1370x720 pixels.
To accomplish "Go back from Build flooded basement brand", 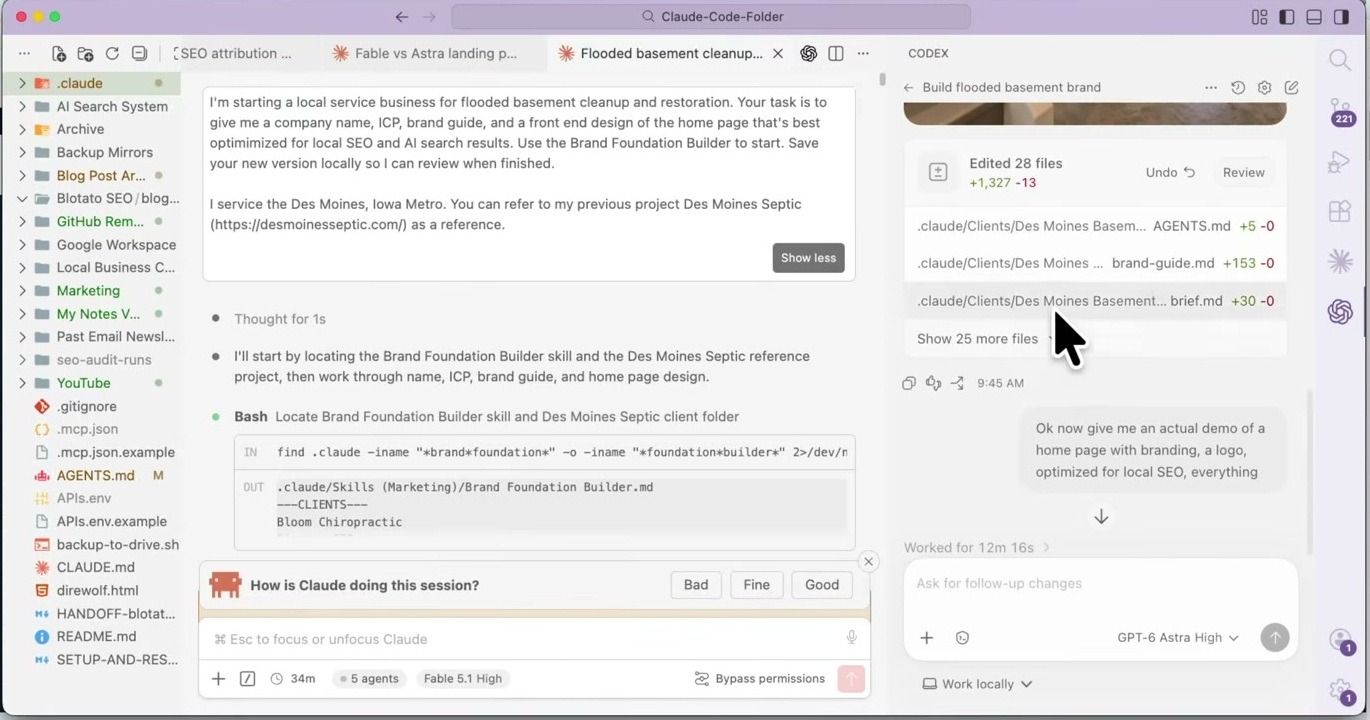I will point(909,88).
